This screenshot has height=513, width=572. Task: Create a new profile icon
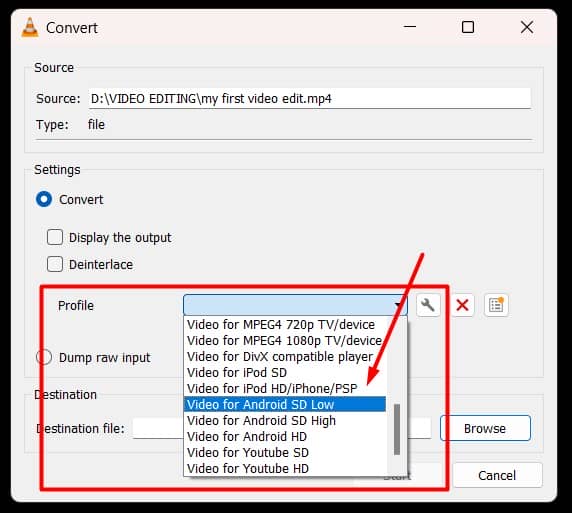[496, 305]
